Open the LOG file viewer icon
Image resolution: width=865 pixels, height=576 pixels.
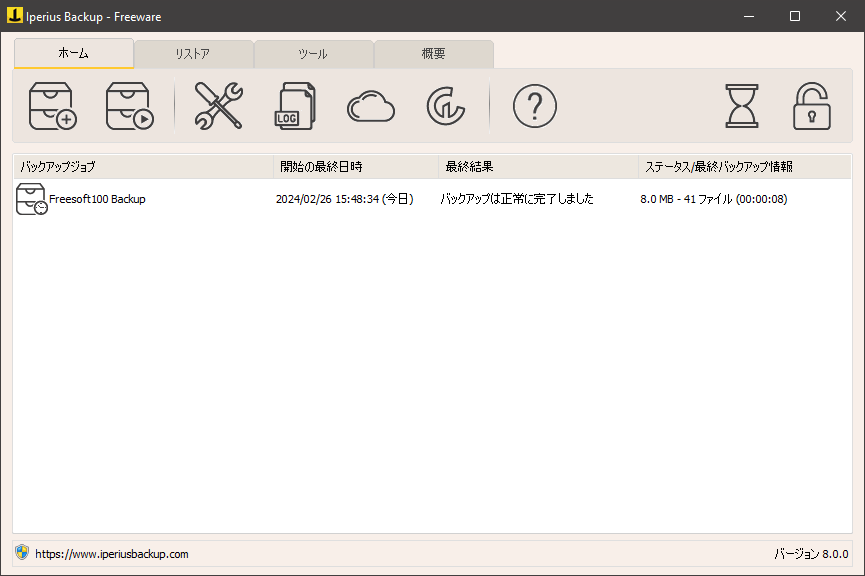tap(295, 106)
